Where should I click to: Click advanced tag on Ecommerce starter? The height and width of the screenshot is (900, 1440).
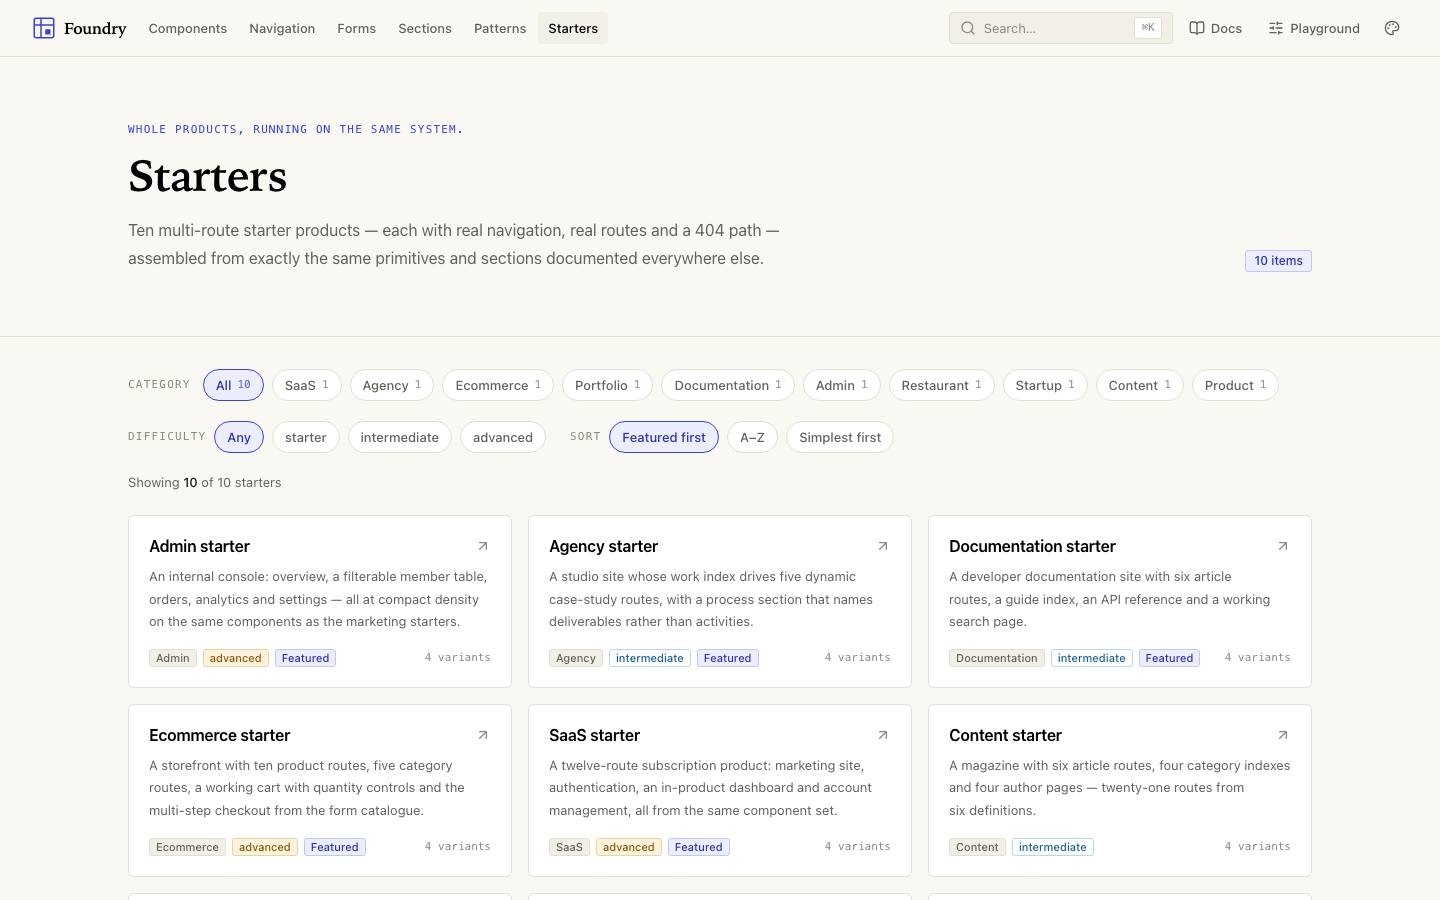click(x=264, y=847)
